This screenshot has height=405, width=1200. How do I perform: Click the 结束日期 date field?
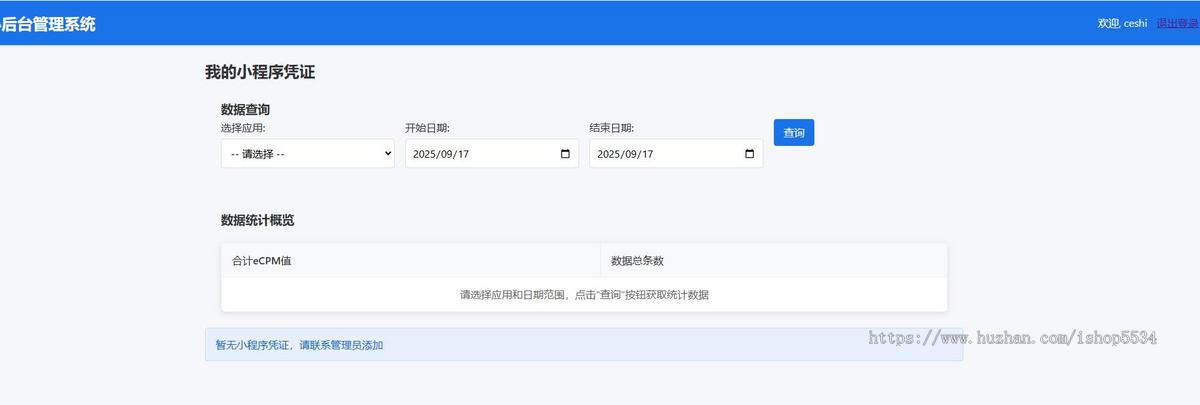click(x=676, y=153)
